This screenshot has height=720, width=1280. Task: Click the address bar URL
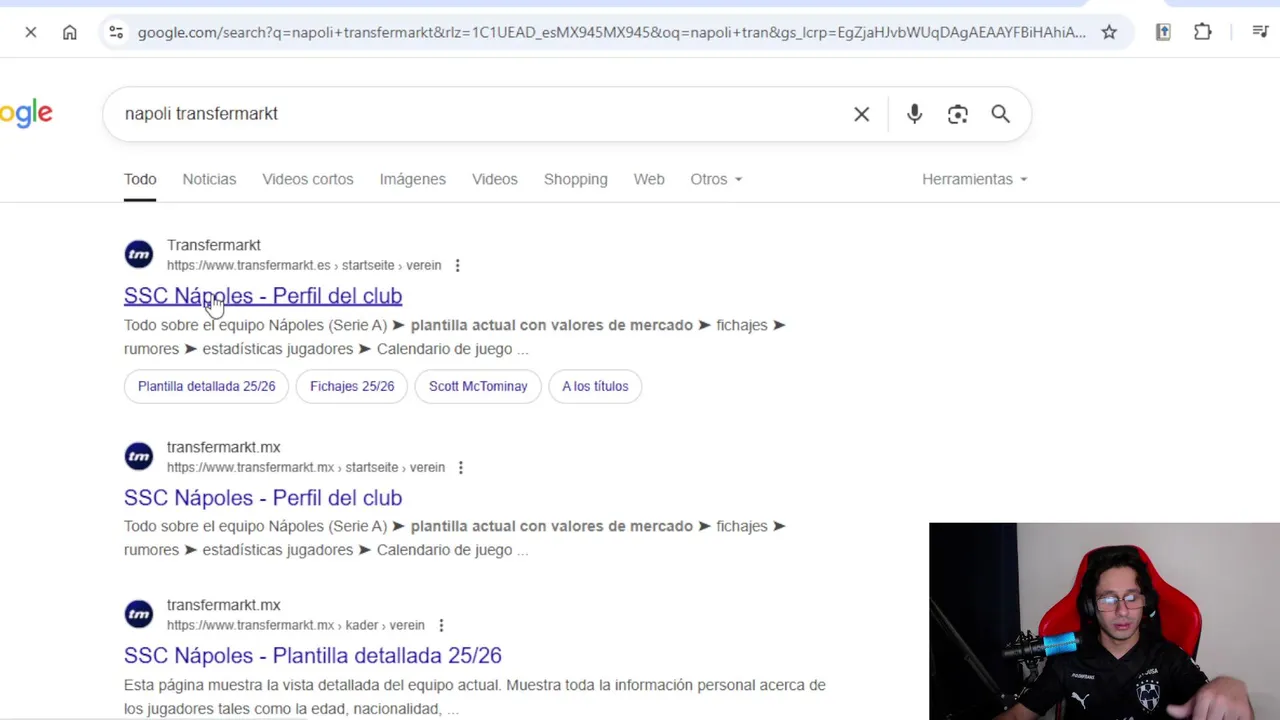tap(611, 32)
